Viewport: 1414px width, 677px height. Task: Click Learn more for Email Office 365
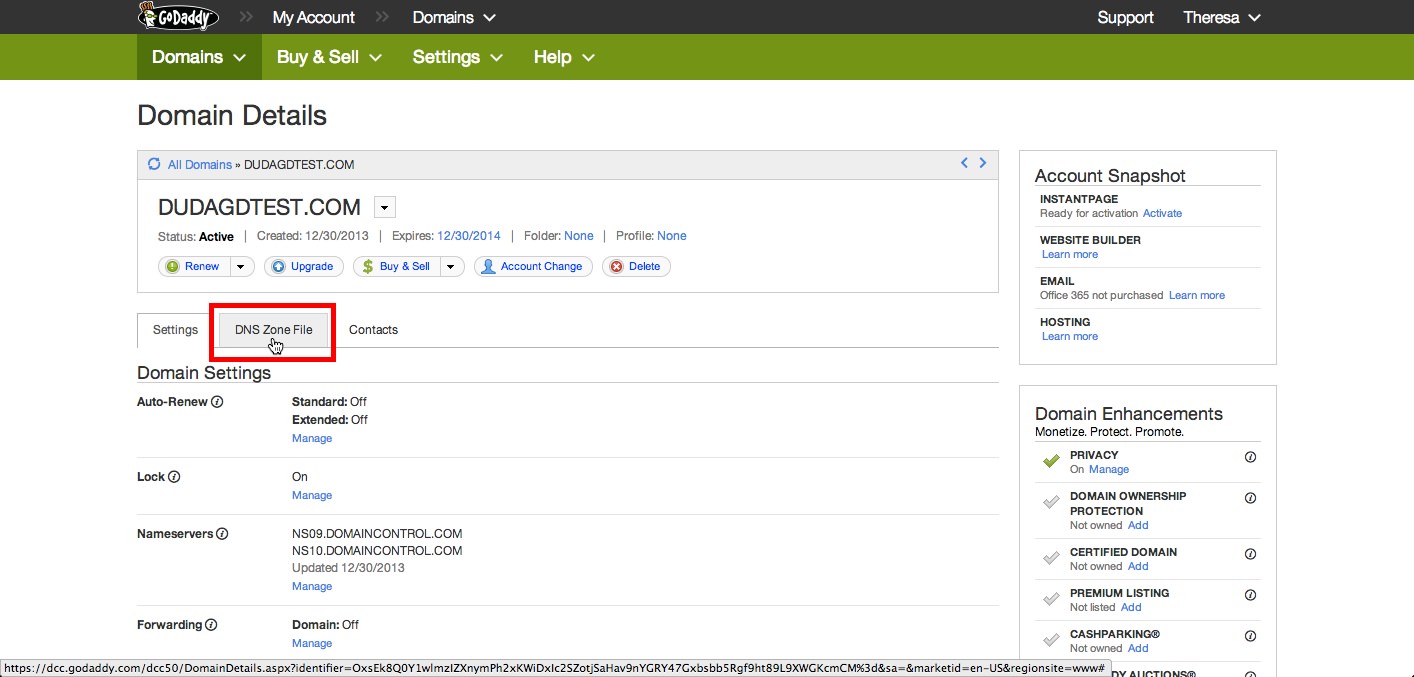(1197, 295)
